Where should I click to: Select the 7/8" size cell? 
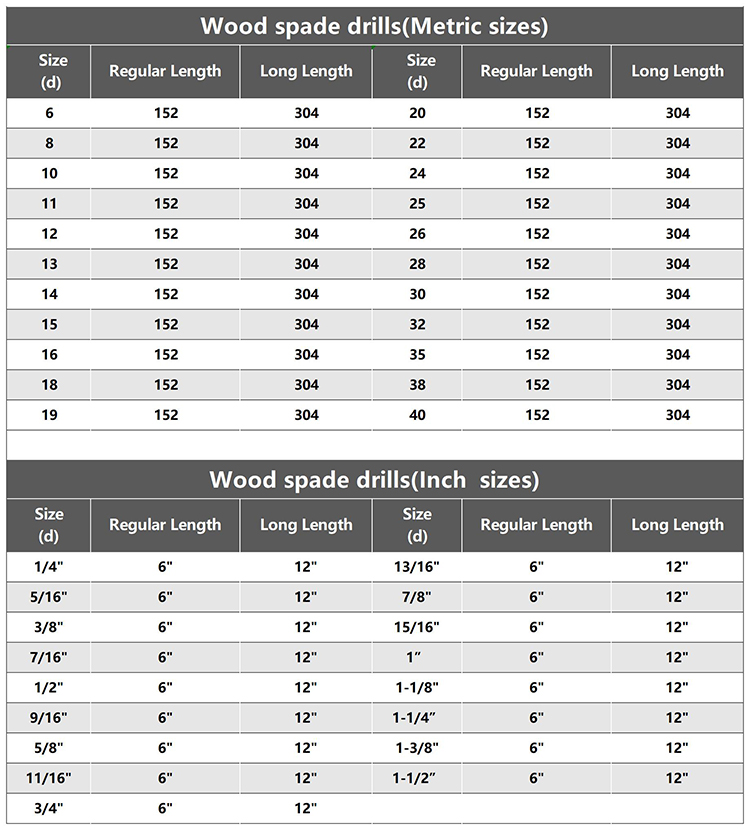tap(417, 597)
